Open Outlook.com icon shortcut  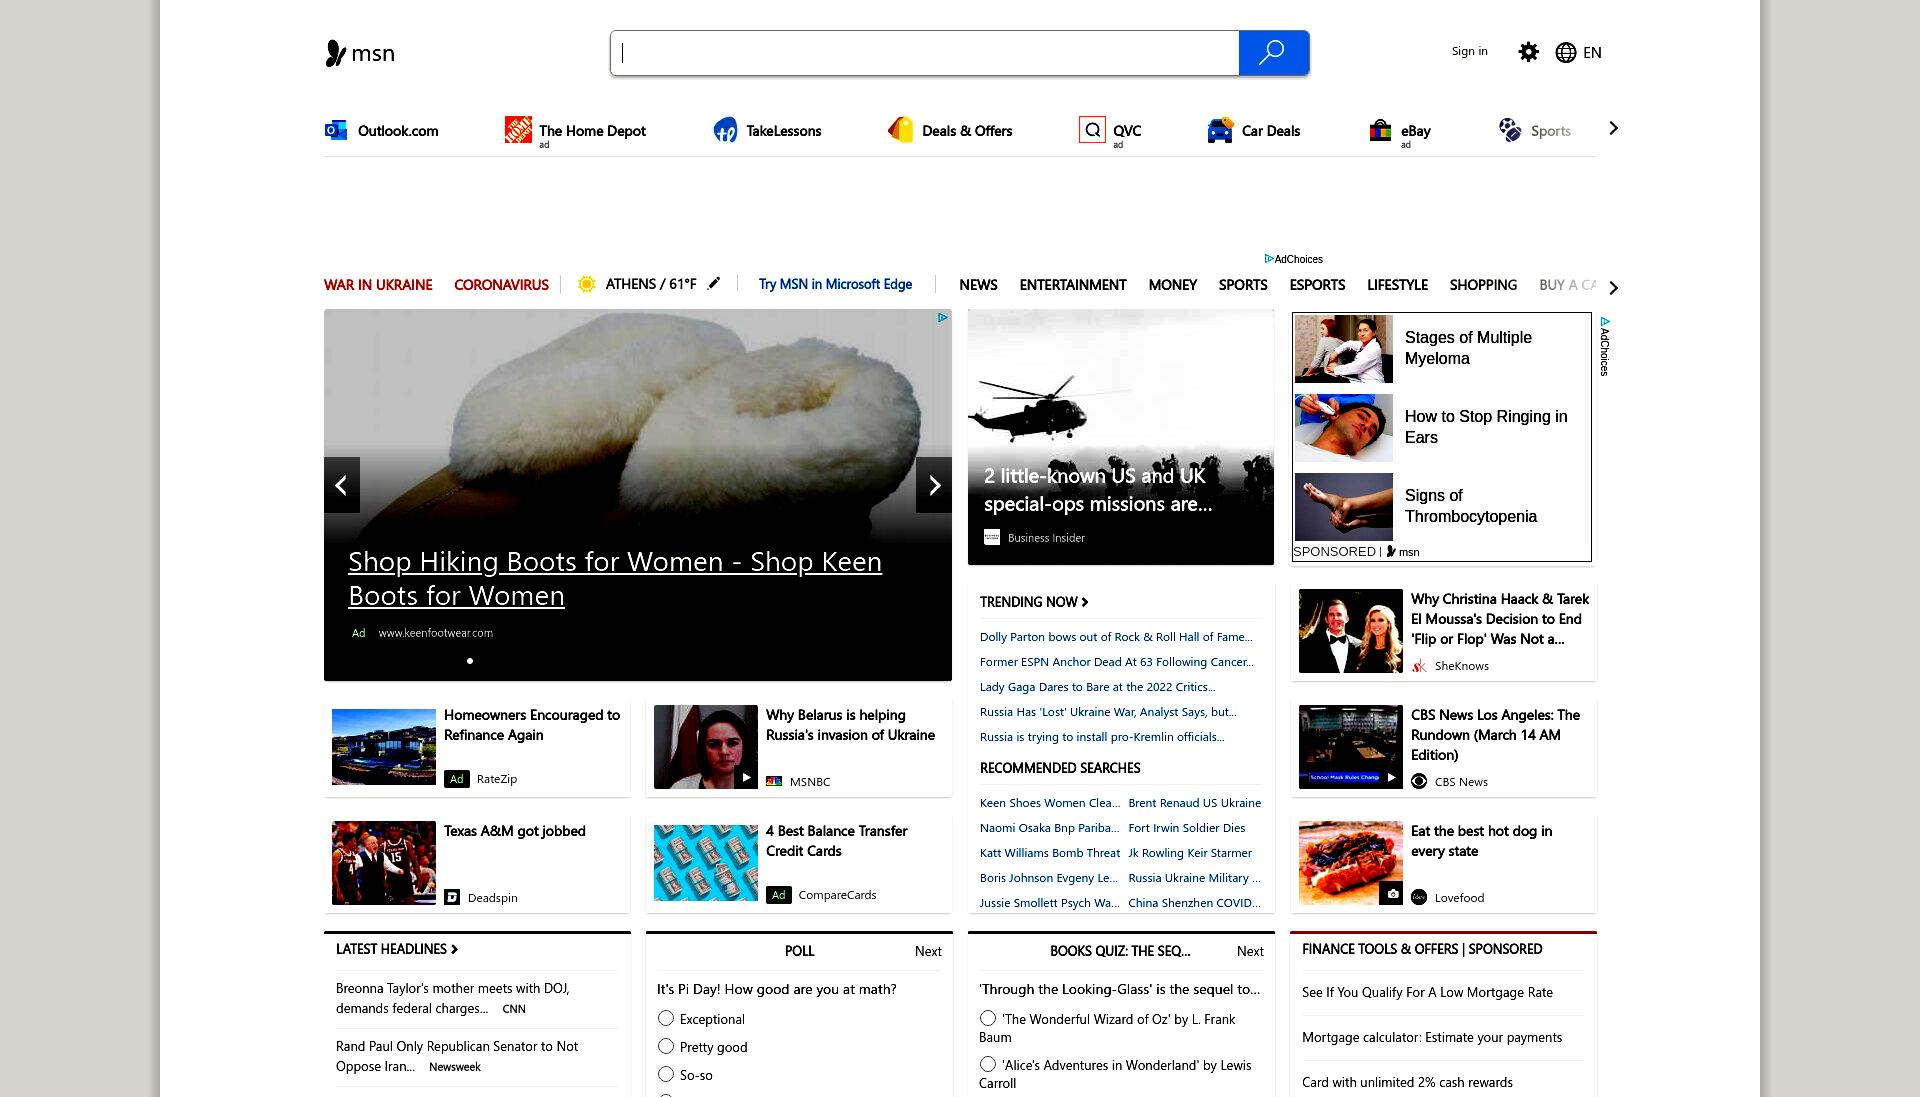(x=336, y=130)
